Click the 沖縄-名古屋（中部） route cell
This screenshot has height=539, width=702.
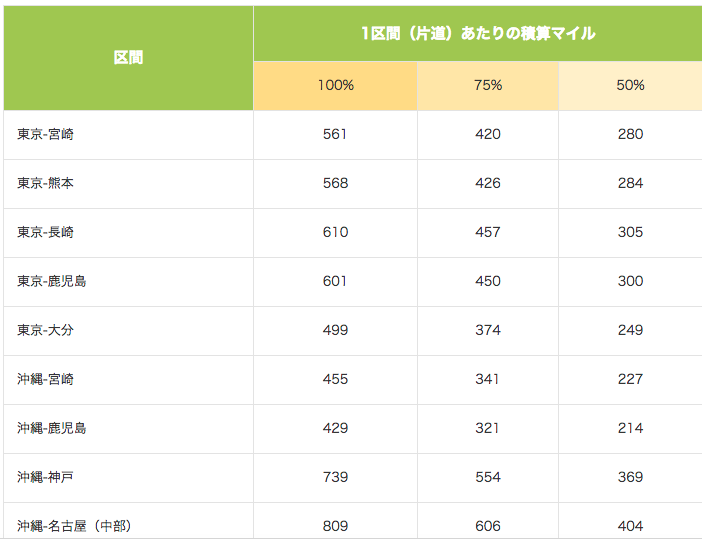tap(128, 521)
